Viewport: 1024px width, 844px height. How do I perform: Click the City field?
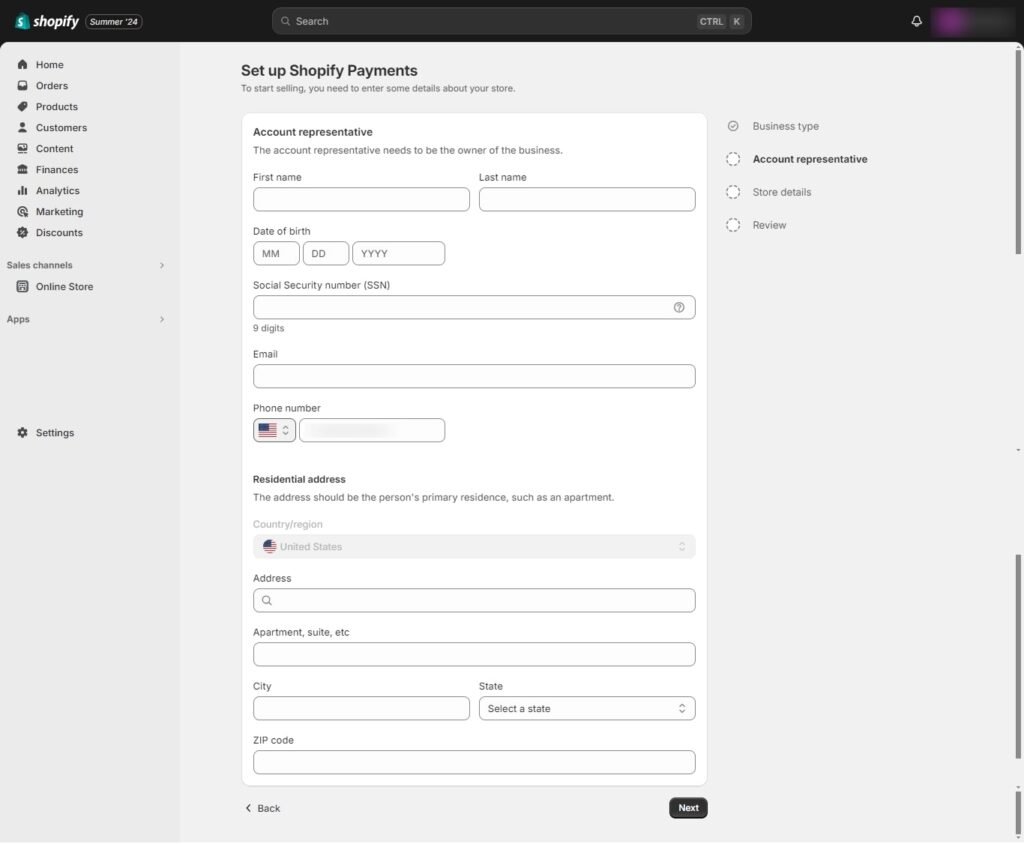click(361, 709)
